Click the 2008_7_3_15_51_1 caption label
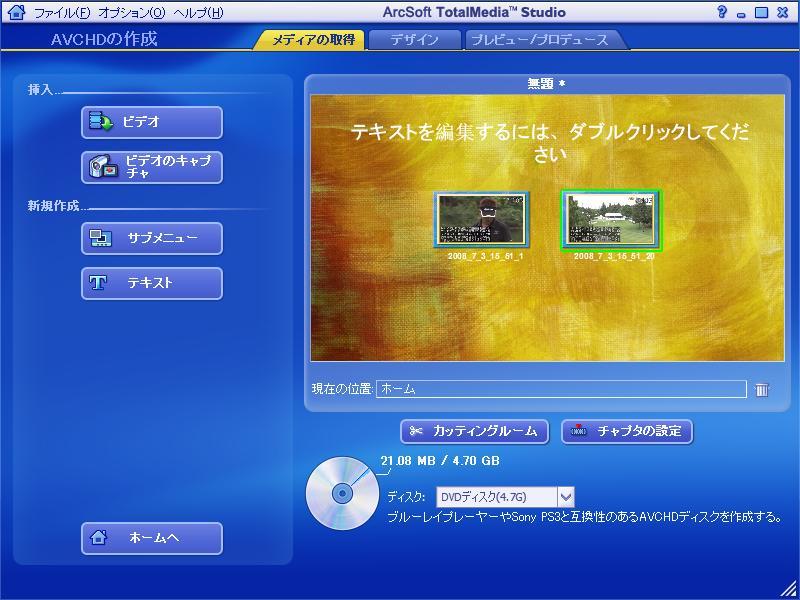 (x=485, y=256)
